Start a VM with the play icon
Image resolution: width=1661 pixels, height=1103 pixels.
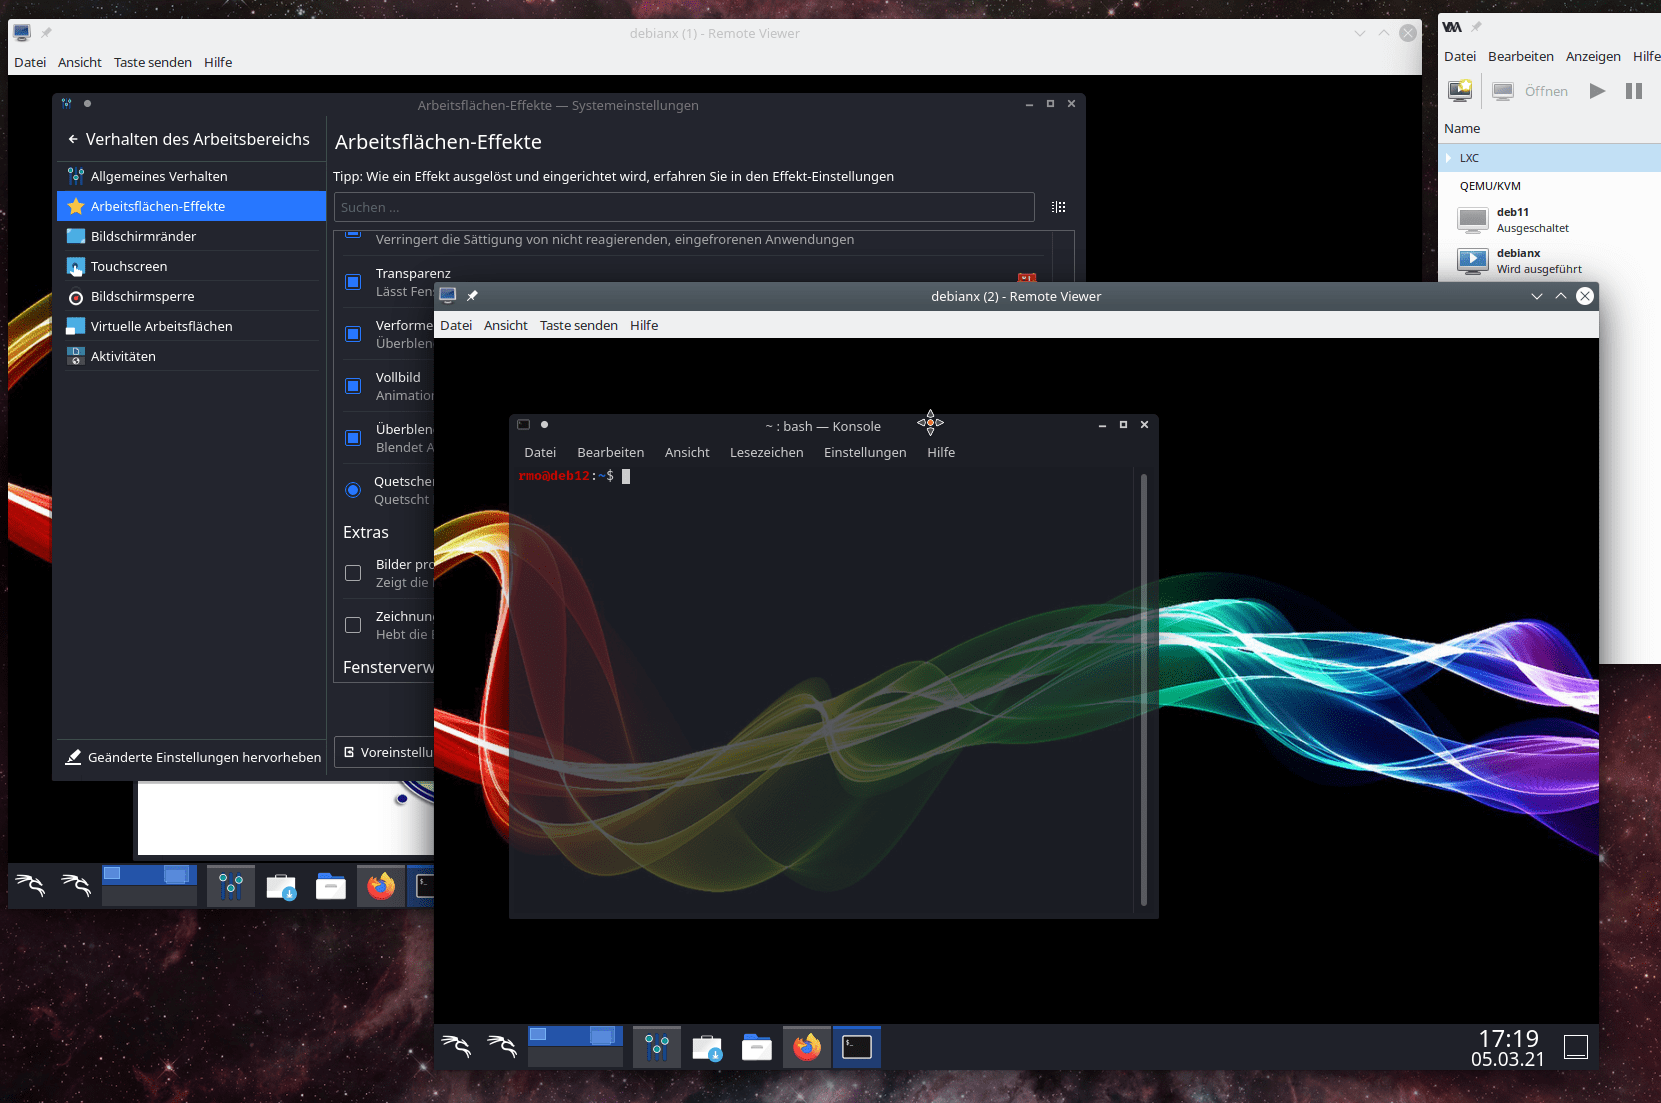tap(1597, 90)
